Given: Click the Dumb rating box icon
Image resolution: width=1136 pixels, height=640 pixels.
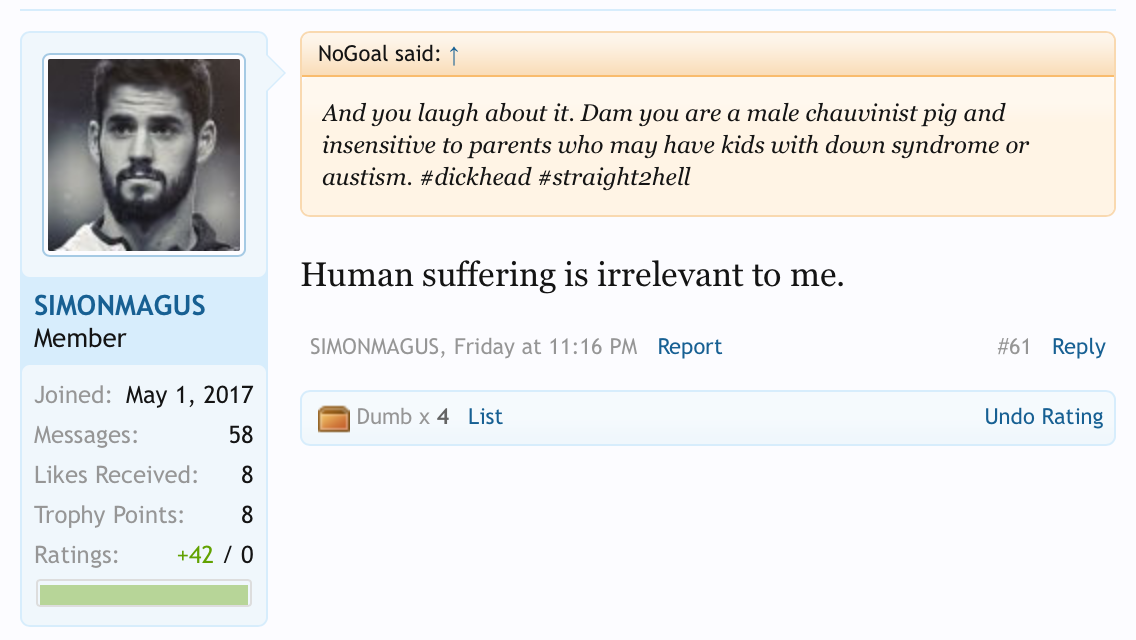Looking at the screenshot, I should (x=333, y=417).
